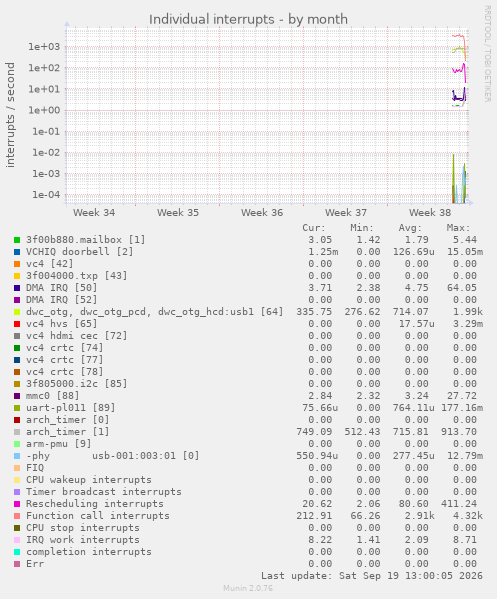Image resolution: width=497 pixels, height=599 pixels.
Task: Click the Last update timestamp text
Action: 372,576
